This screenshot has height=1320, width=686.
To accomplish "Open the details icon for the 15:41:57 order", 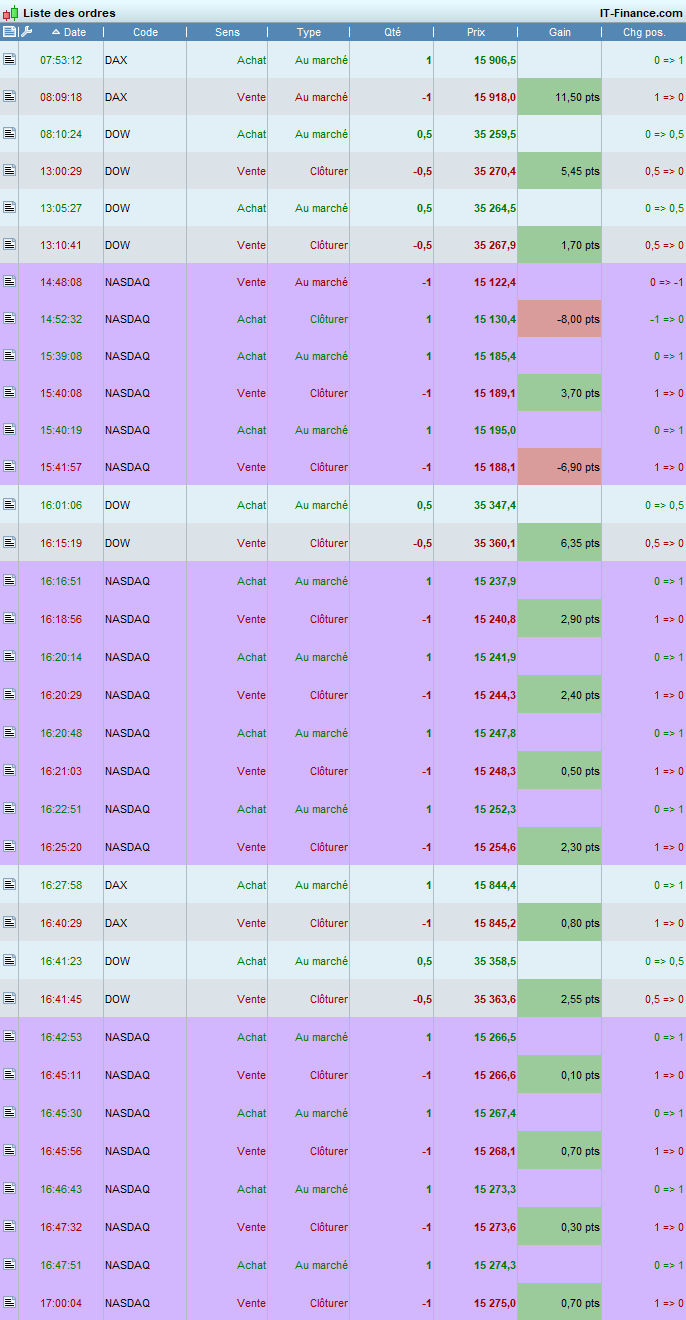I will click(9, 467).
